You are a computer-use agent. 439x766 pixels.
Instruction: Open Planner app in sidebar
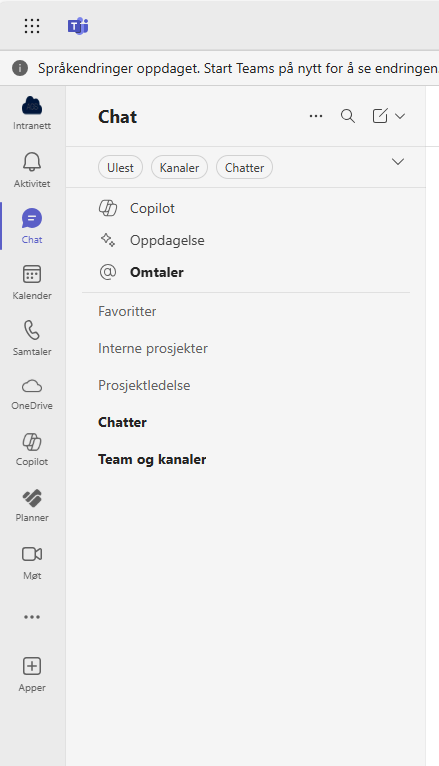click(x=32, y=506)
